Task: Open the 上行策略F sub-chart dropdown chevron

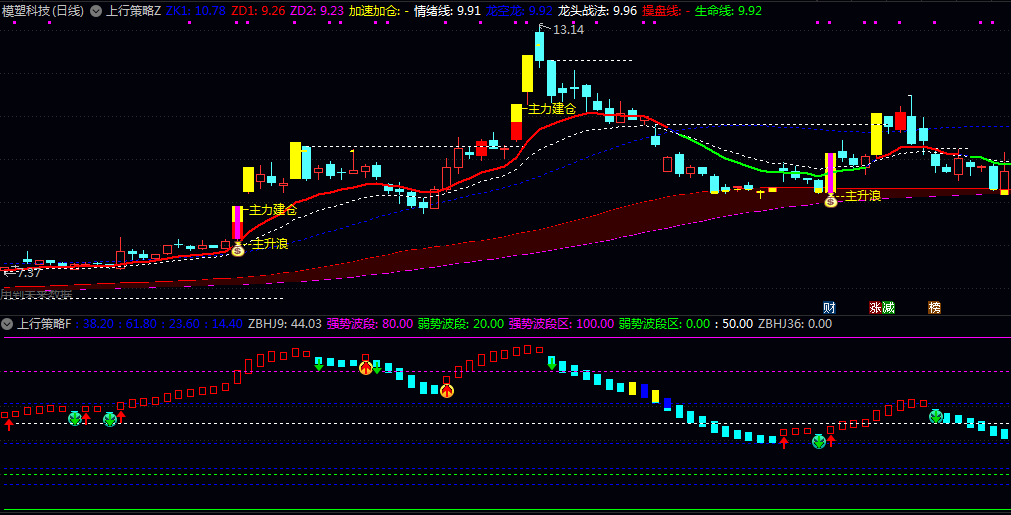Action: 7,324
